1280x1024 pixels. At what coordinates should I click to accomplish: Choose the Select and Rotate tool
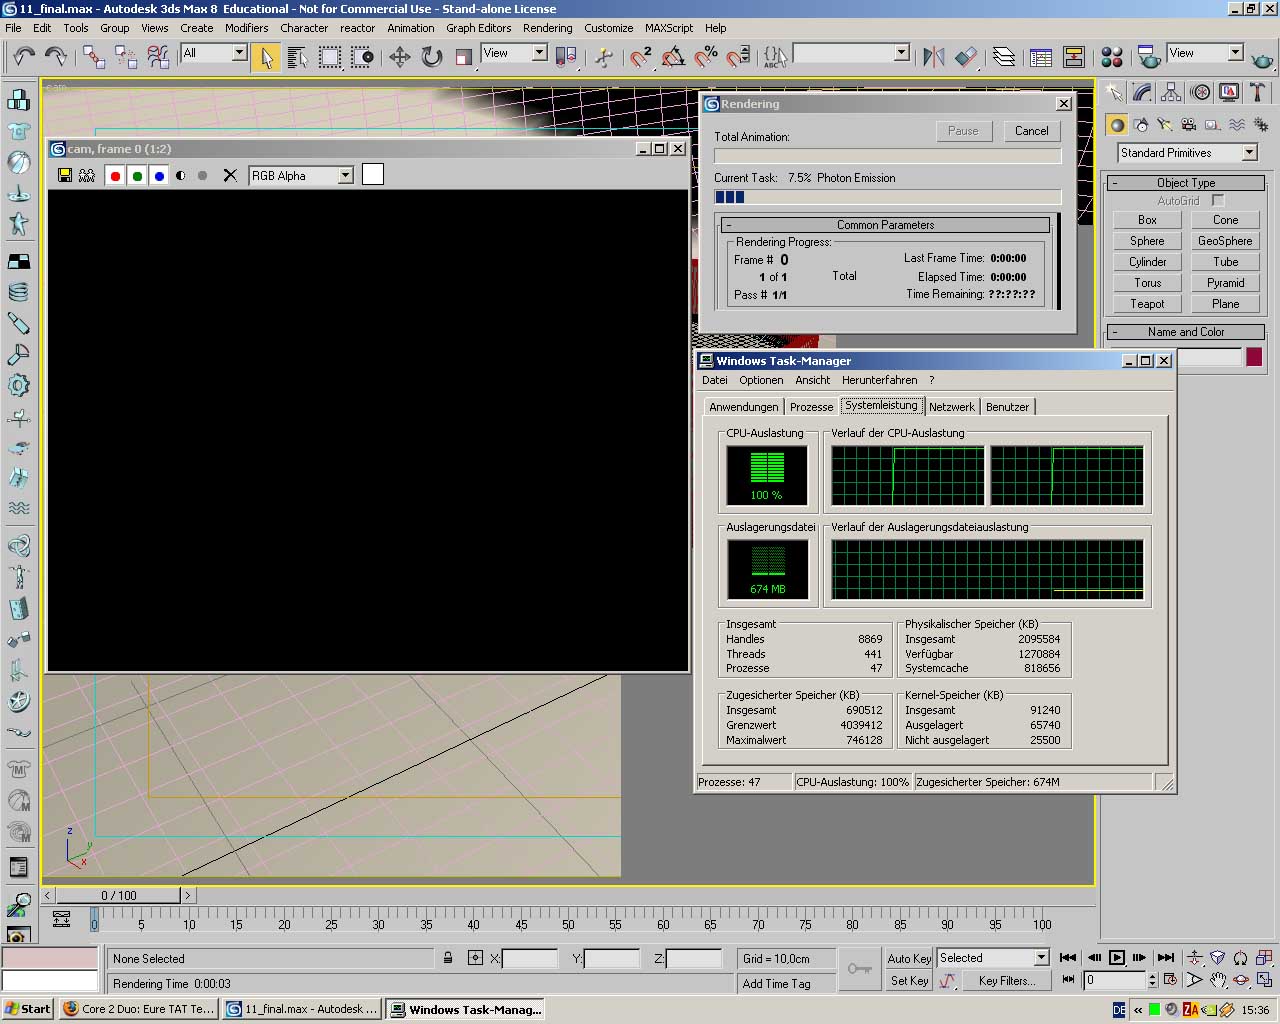coord(431,57)
